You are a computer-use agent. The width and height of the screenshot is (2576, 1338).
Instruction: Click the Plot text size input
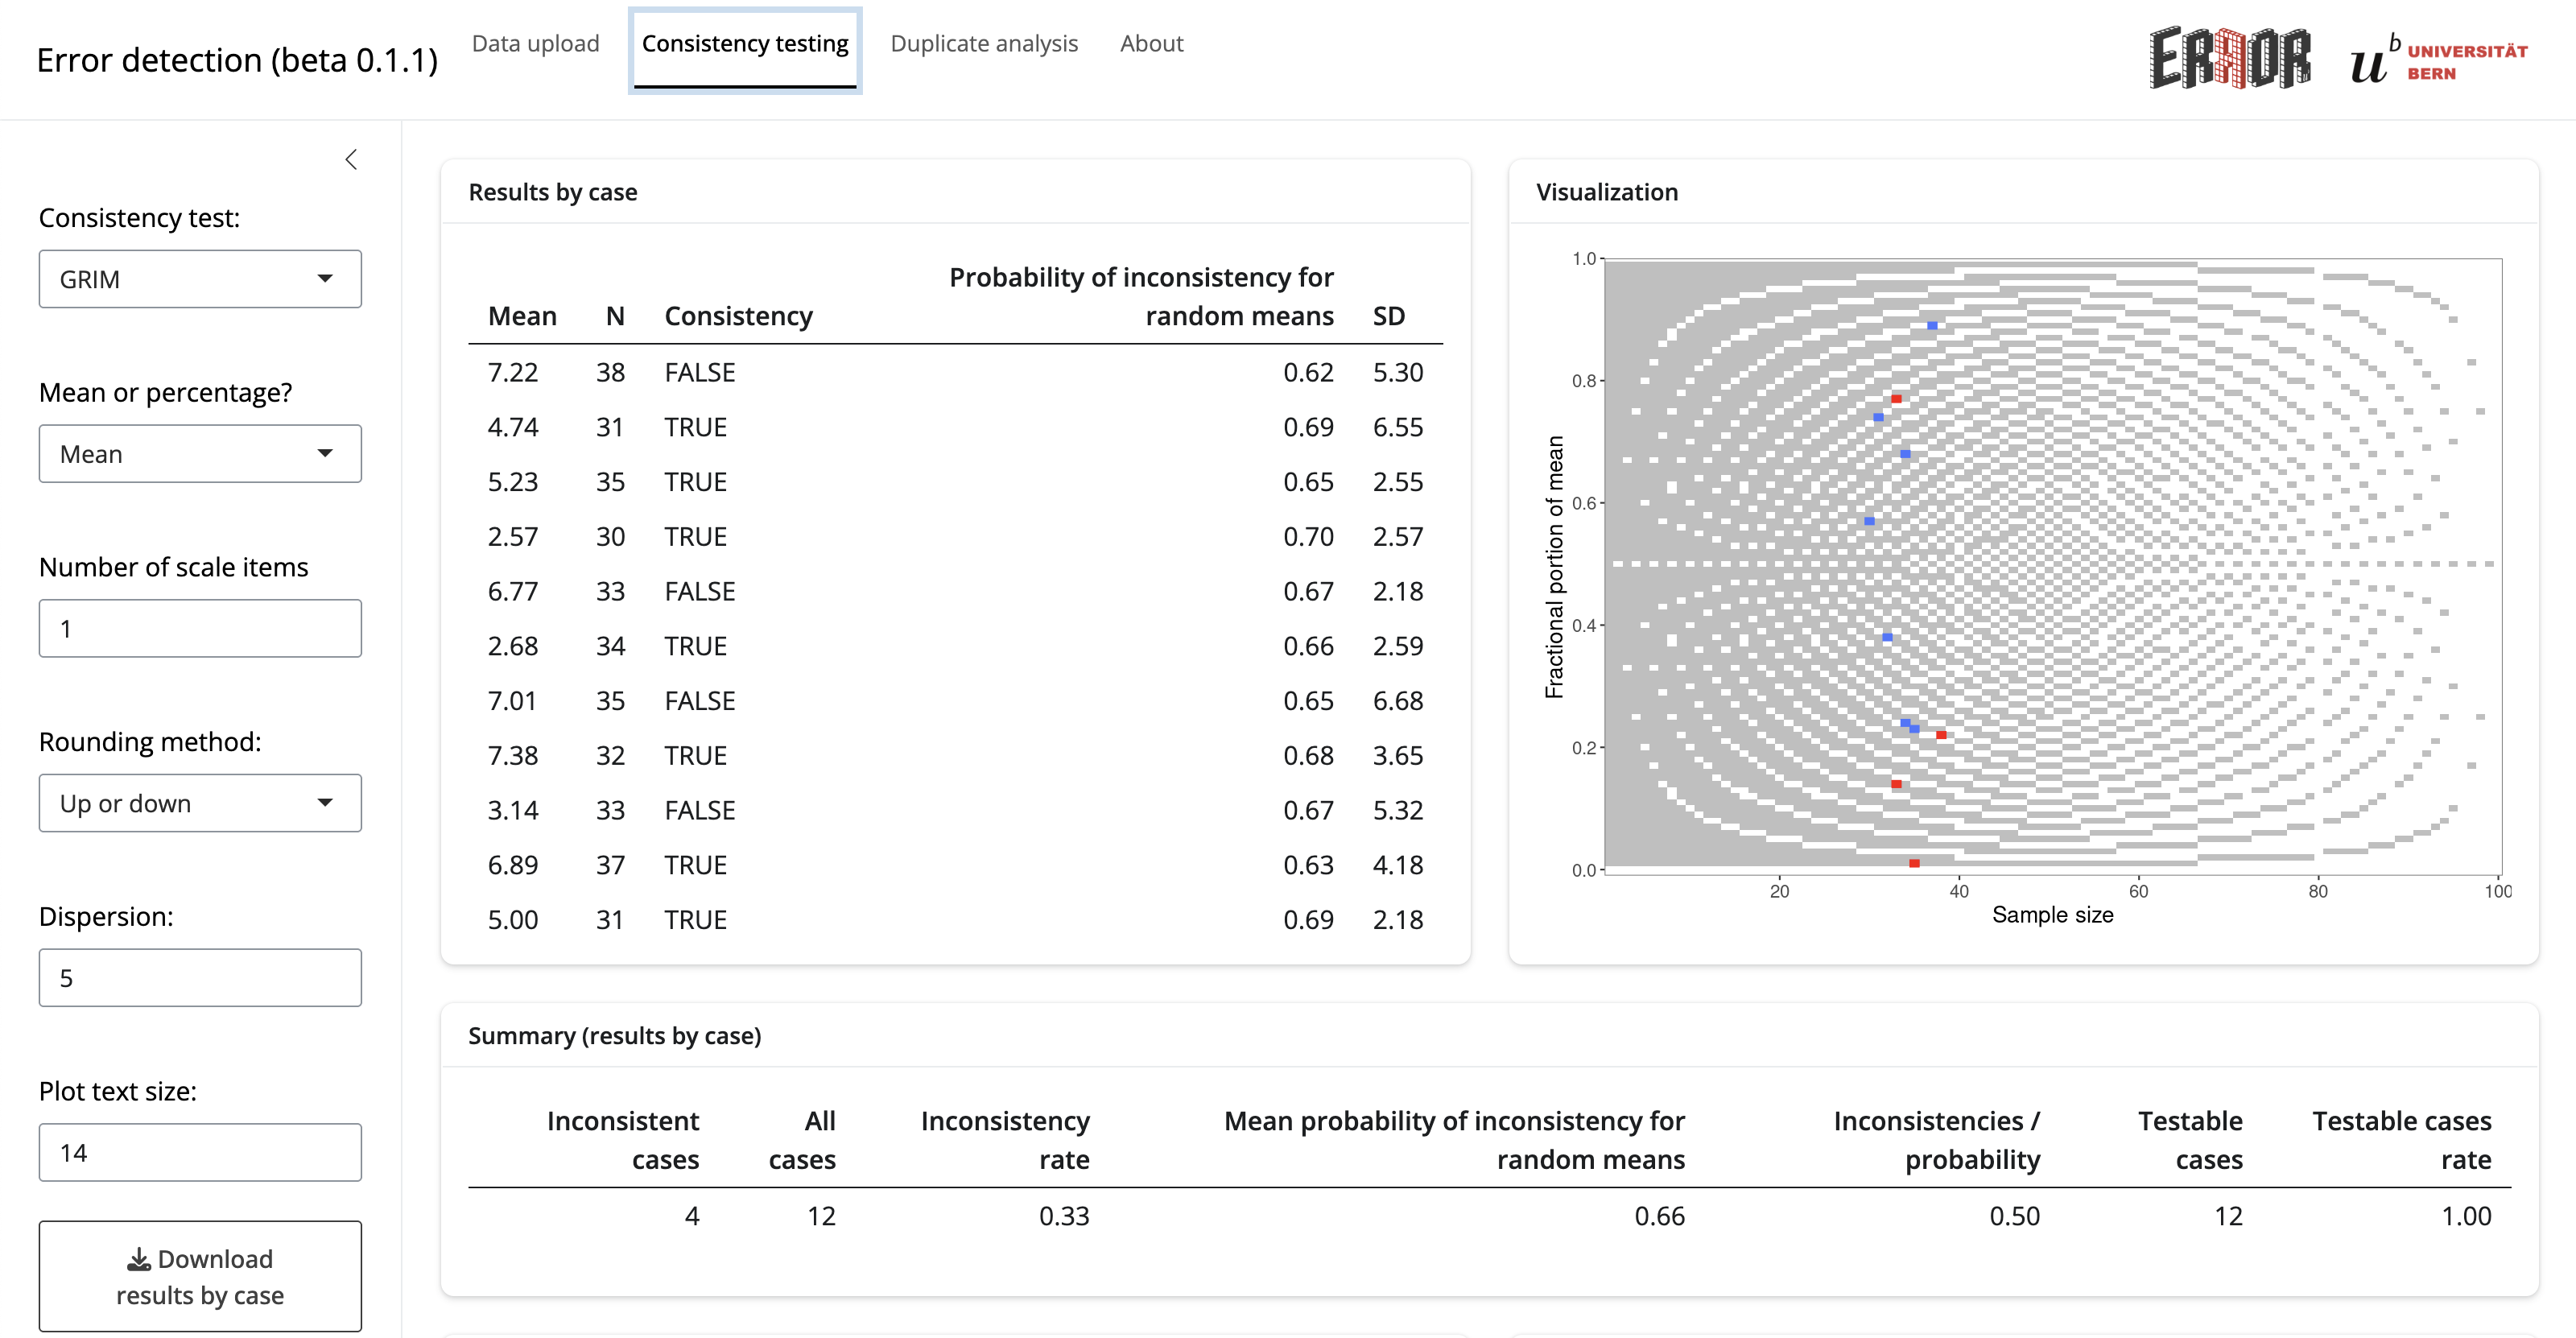pos(200,1152)
